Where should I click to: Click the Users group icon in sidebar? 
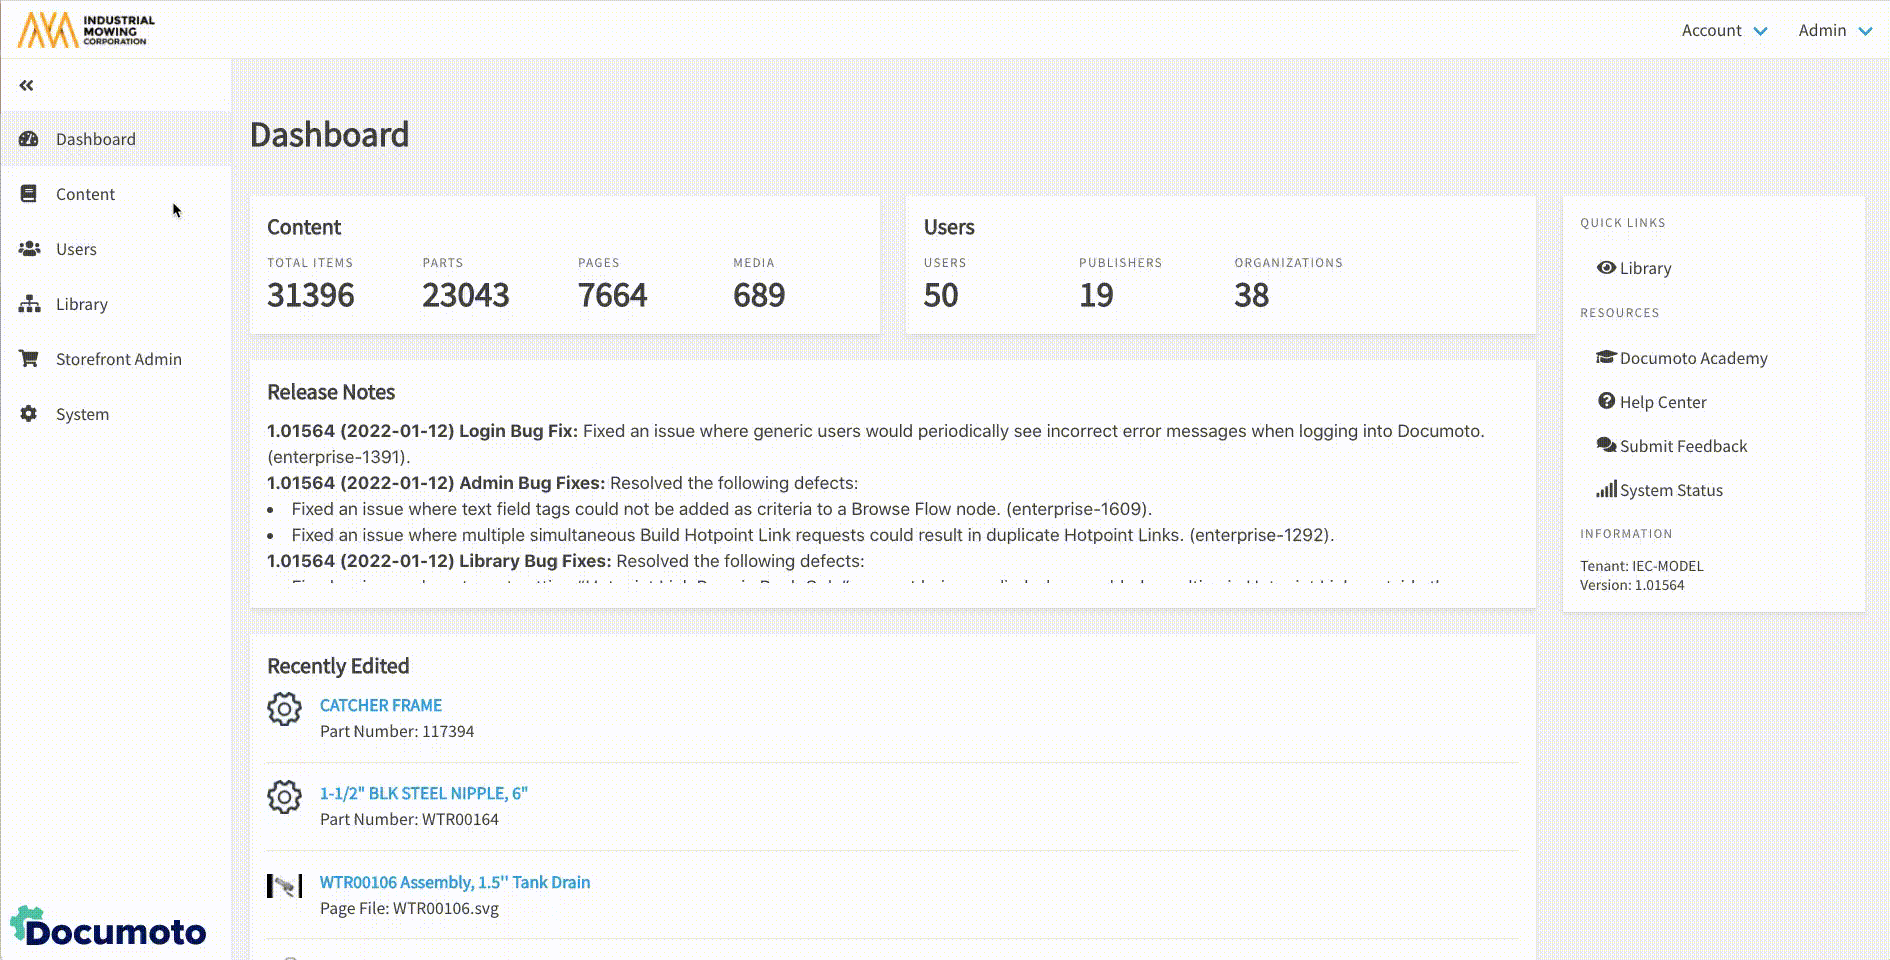click(x=29, y=249)
